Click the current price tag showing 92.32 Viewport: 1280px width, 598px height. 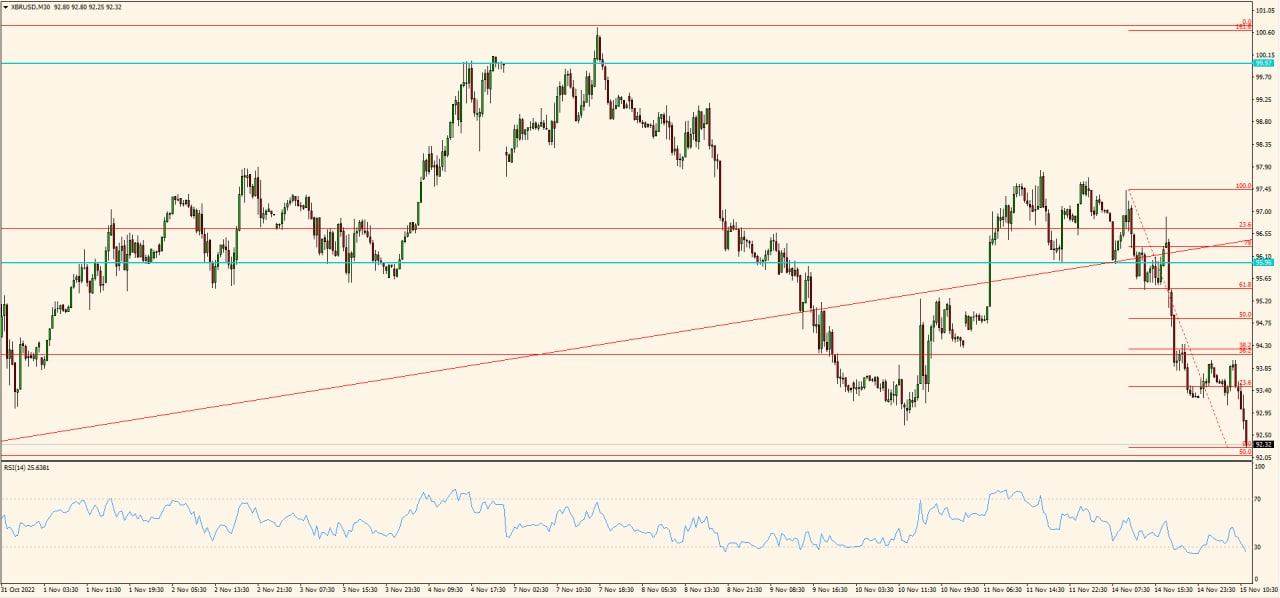pos(1263,443)
